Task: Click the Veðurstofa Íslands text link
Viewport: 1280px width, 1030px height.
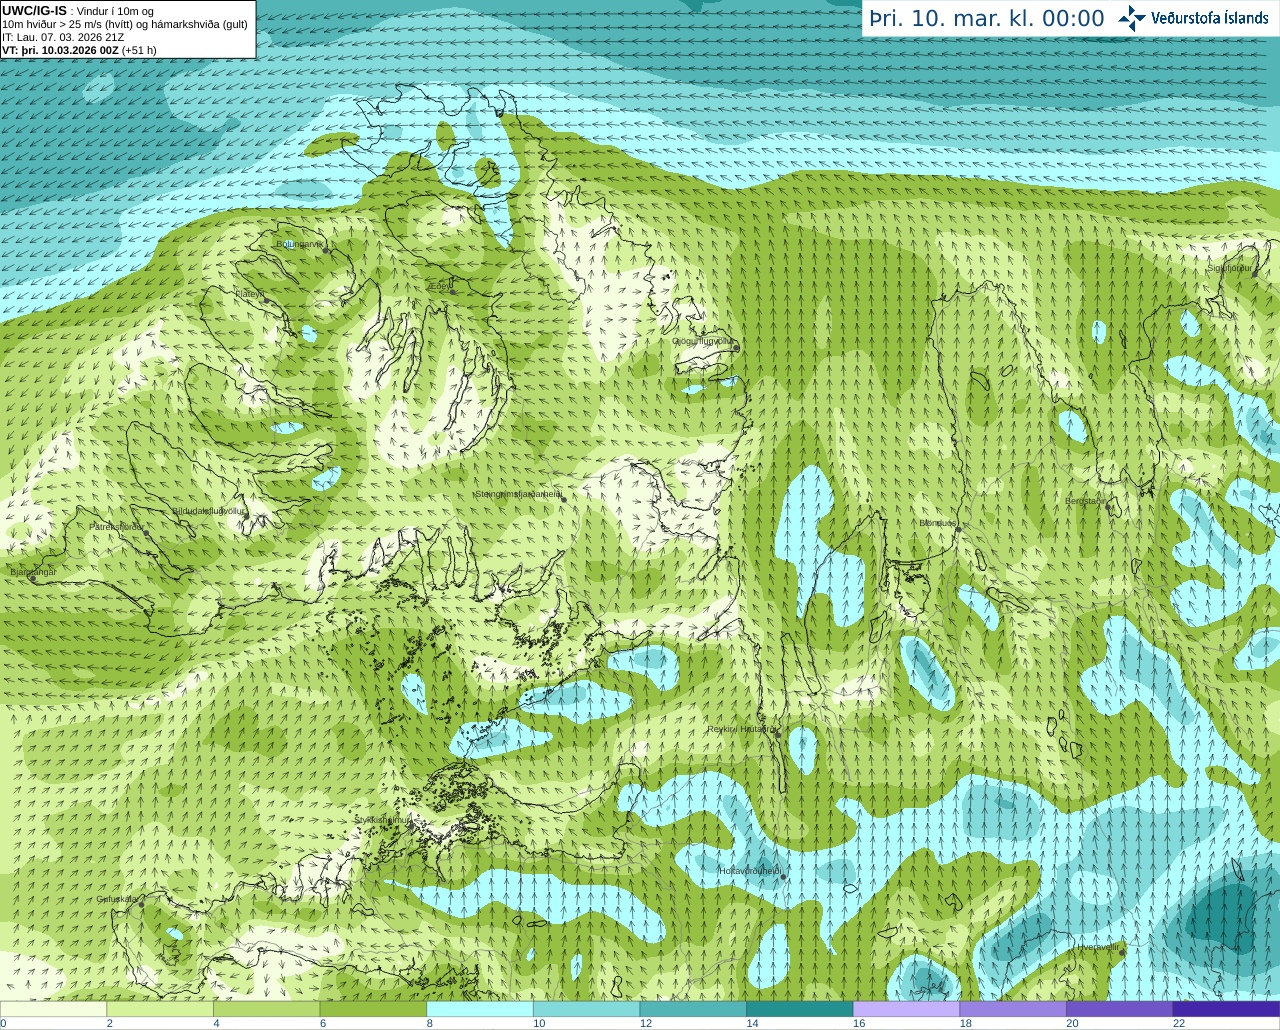Action: point(1209,18)
